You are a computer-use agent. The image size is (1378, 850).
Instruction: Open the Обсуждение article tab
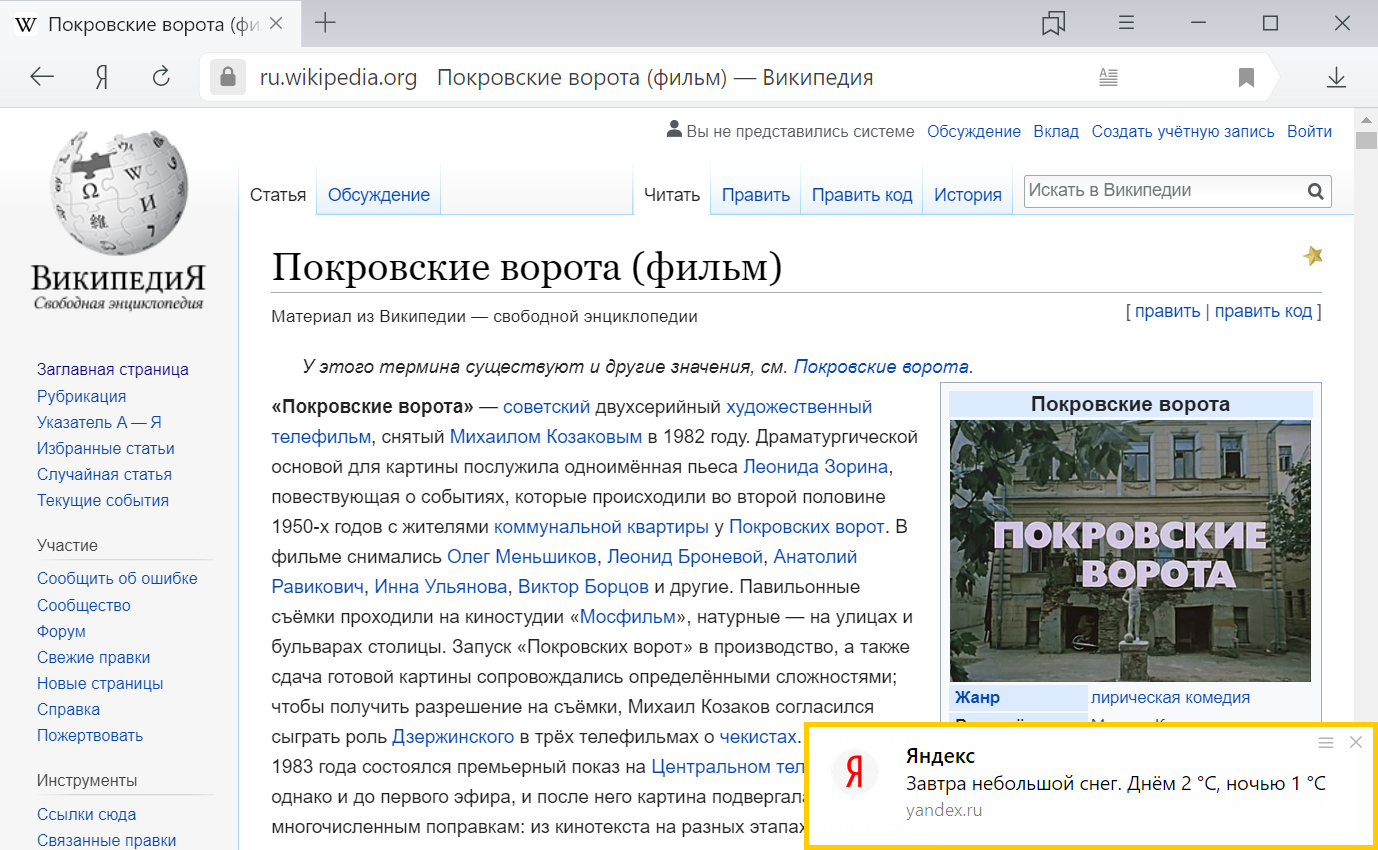(x=379, y=195)
